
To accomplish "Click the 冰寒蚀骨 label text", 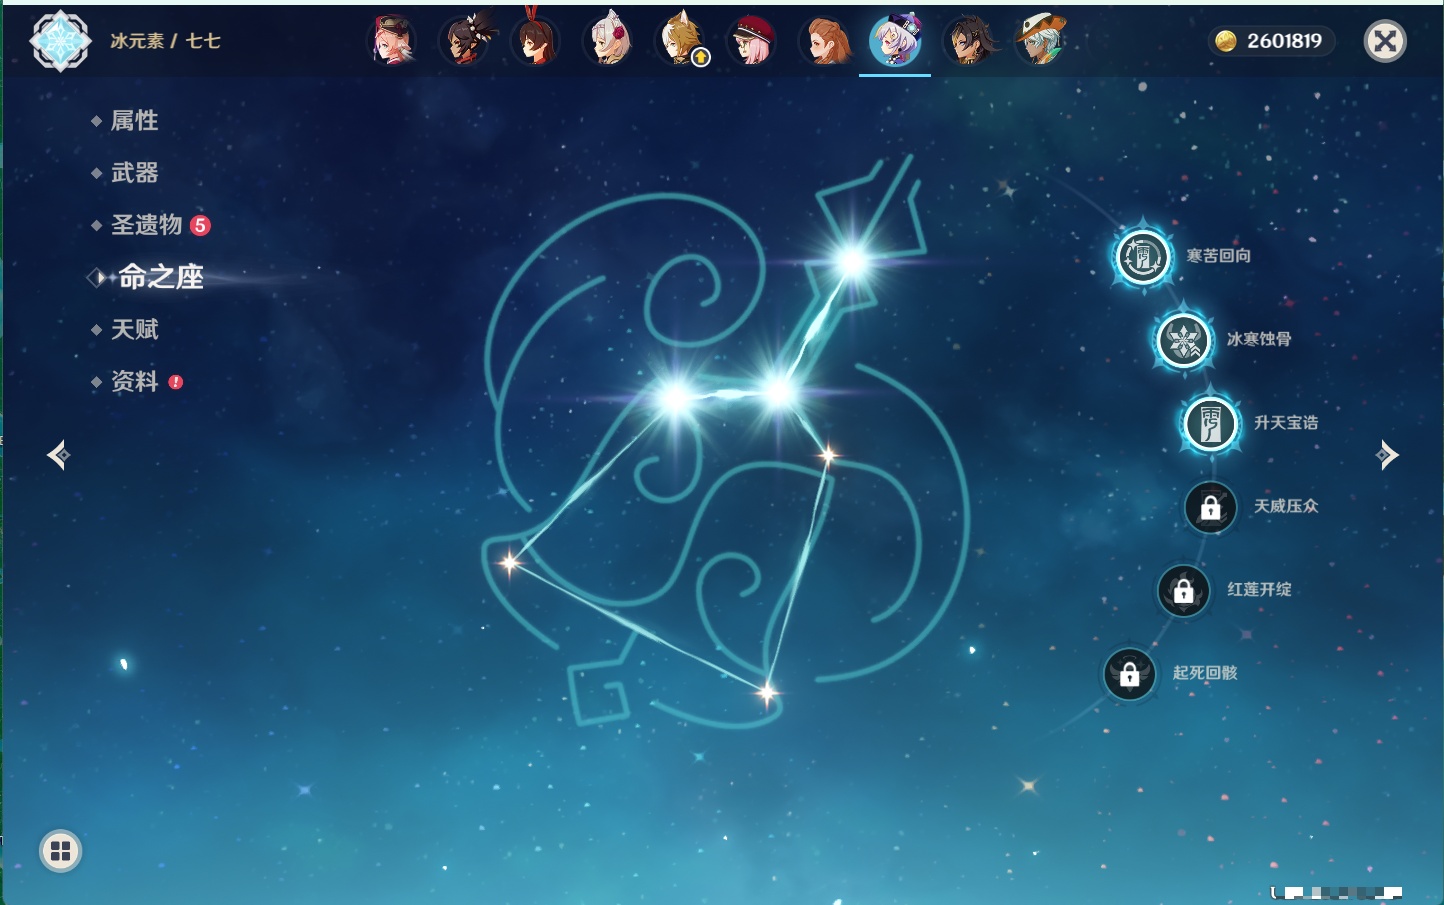I will tap(1259, 339).
